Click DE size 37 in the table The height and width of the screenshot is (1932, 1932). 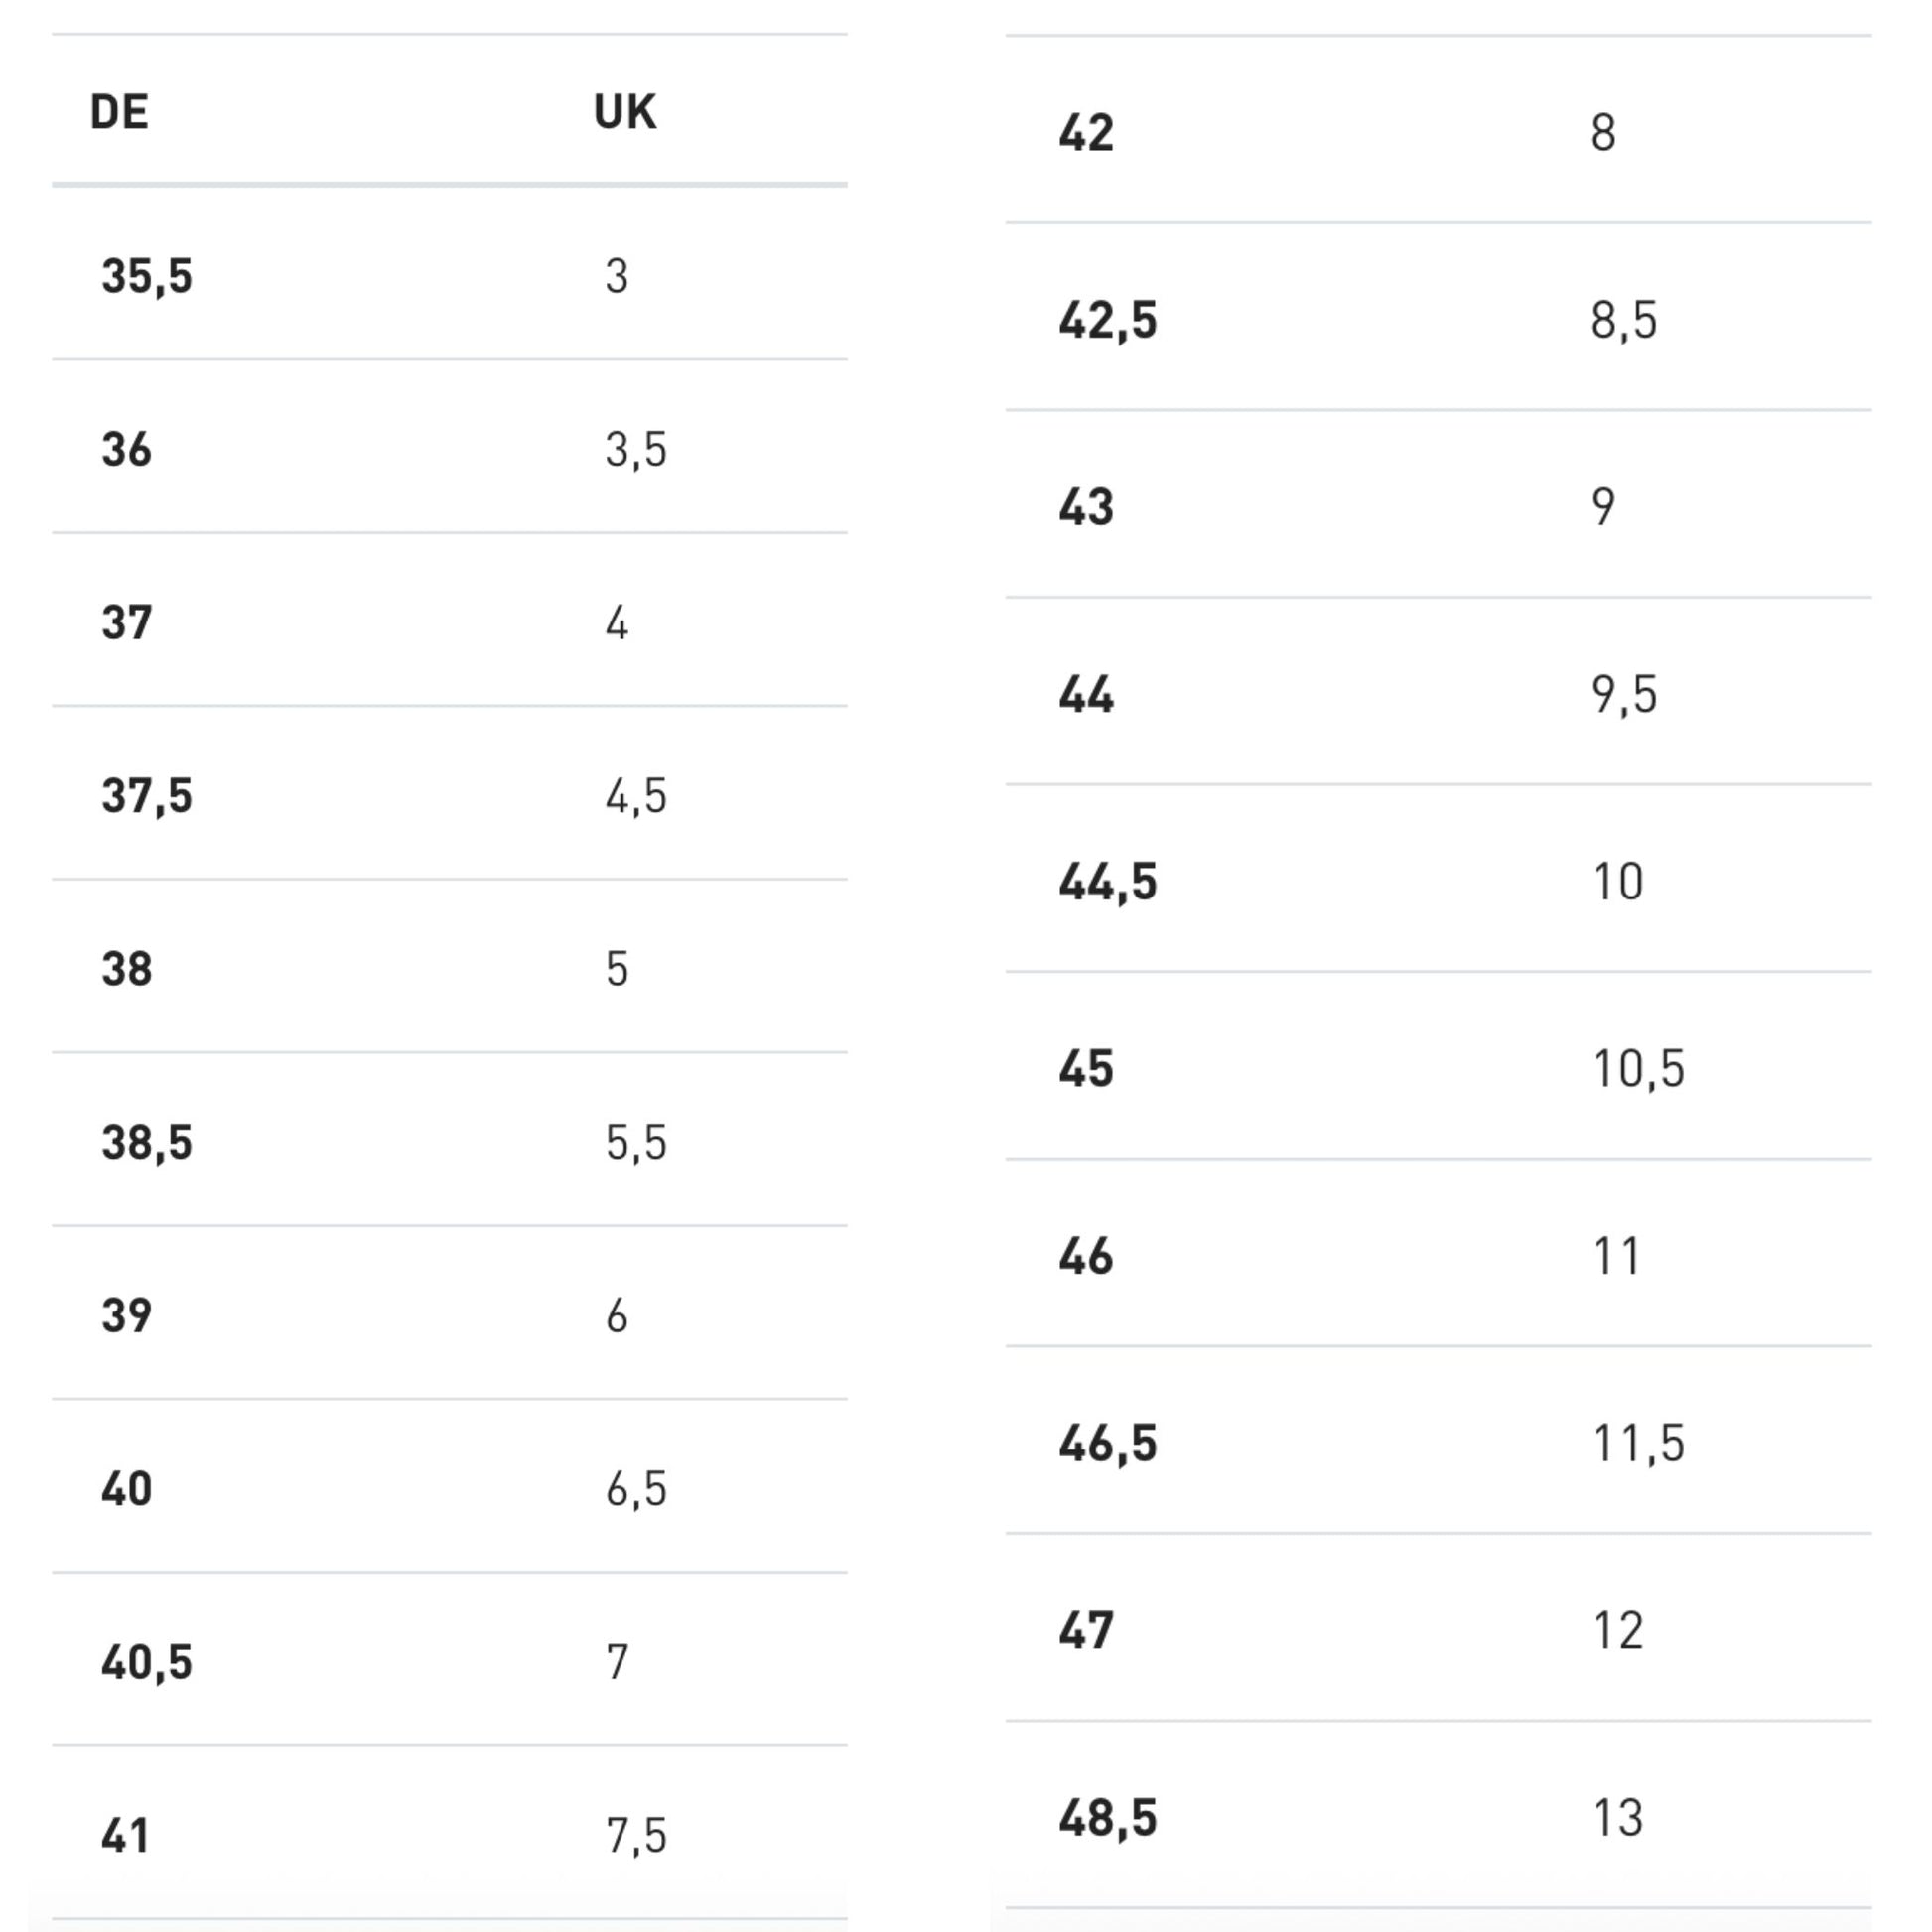tap(127, 623)
